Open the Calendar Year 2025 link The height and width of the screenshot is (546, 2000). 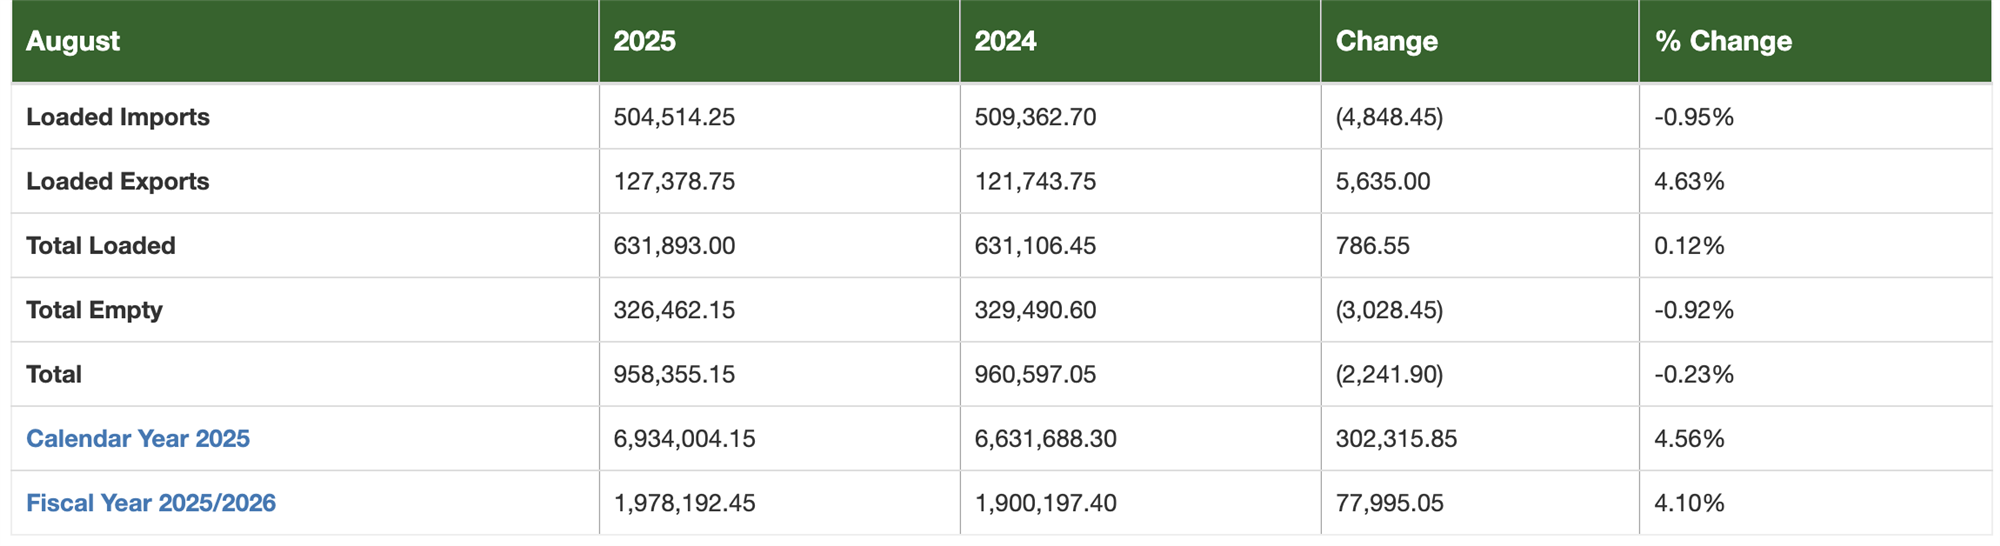pyautogui.click(x=138, y=439)
